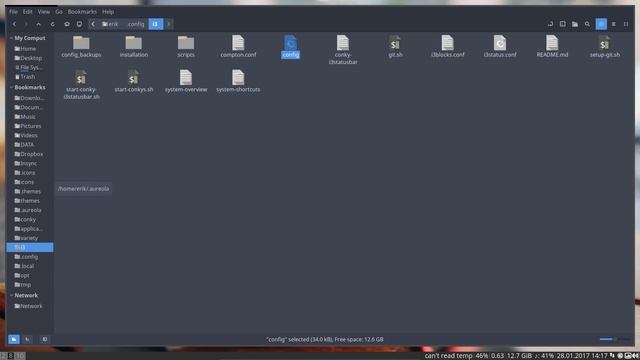This screenshot has width=640, height=360.
Task: Toggle the location entry icon
Action: click(550, 24)
